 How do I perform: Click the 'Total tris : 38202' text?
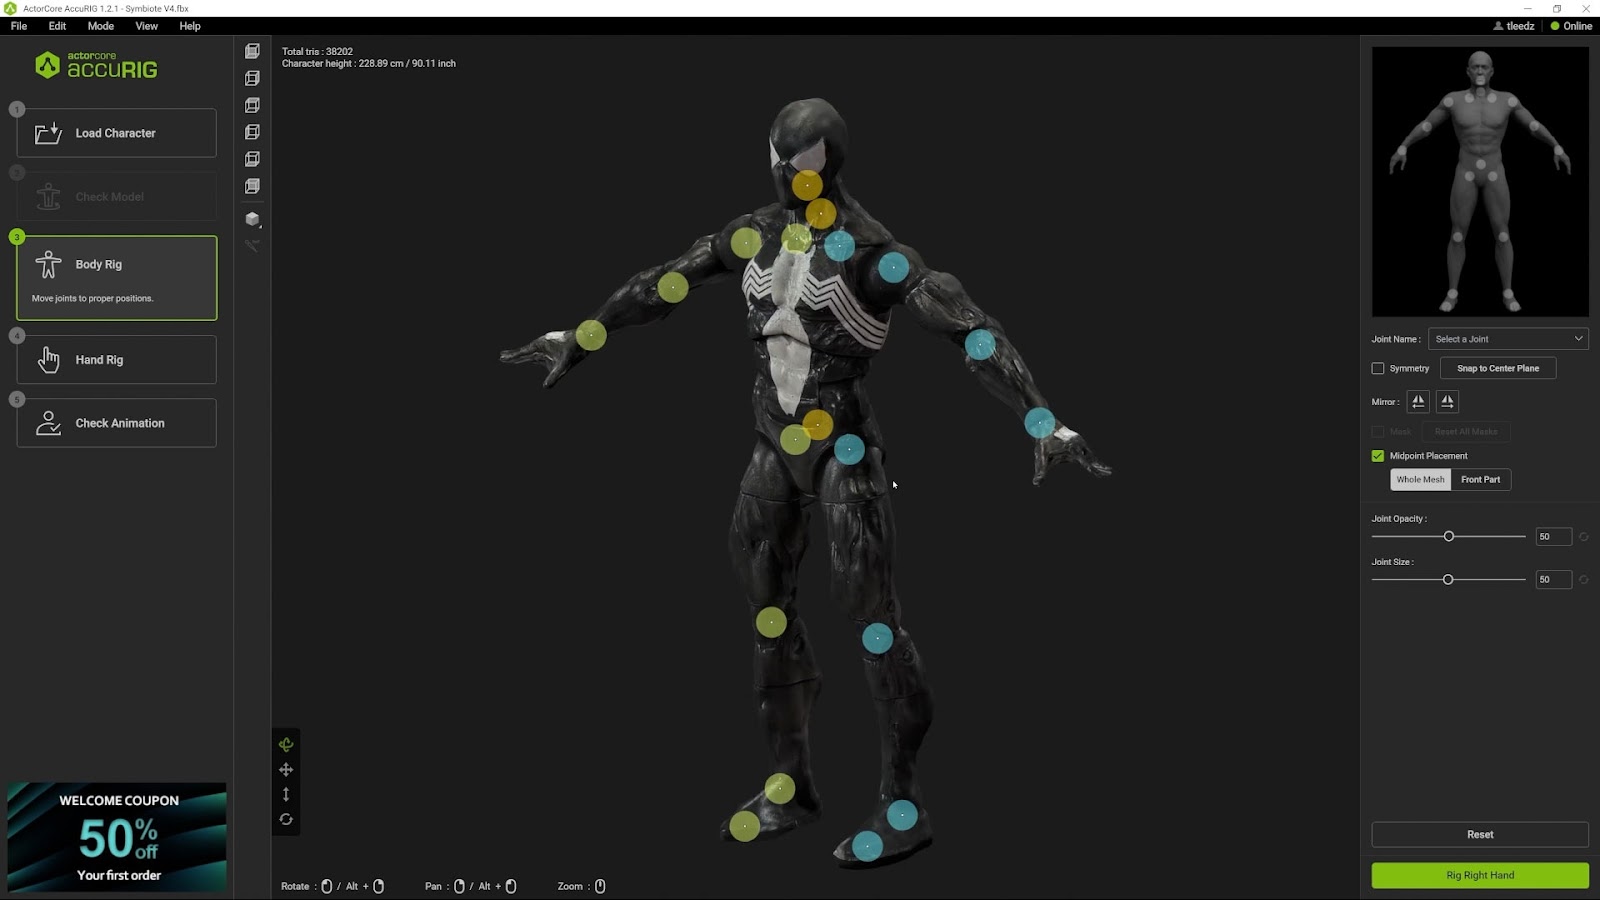tap(317, 51)
